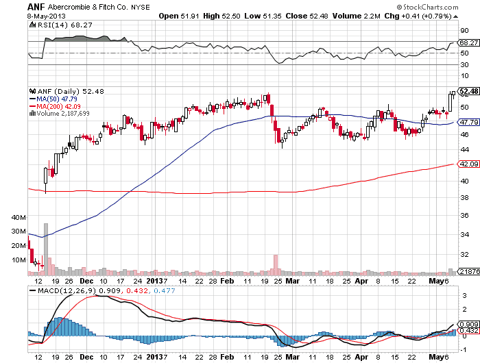This screenshot has height=363, width=480.
Task: Click the High 52.50 value
Action: [x=221, y=16]
